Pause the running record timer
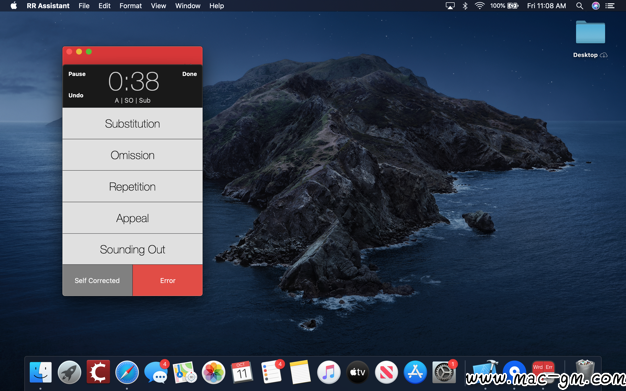 pos(77,74)
